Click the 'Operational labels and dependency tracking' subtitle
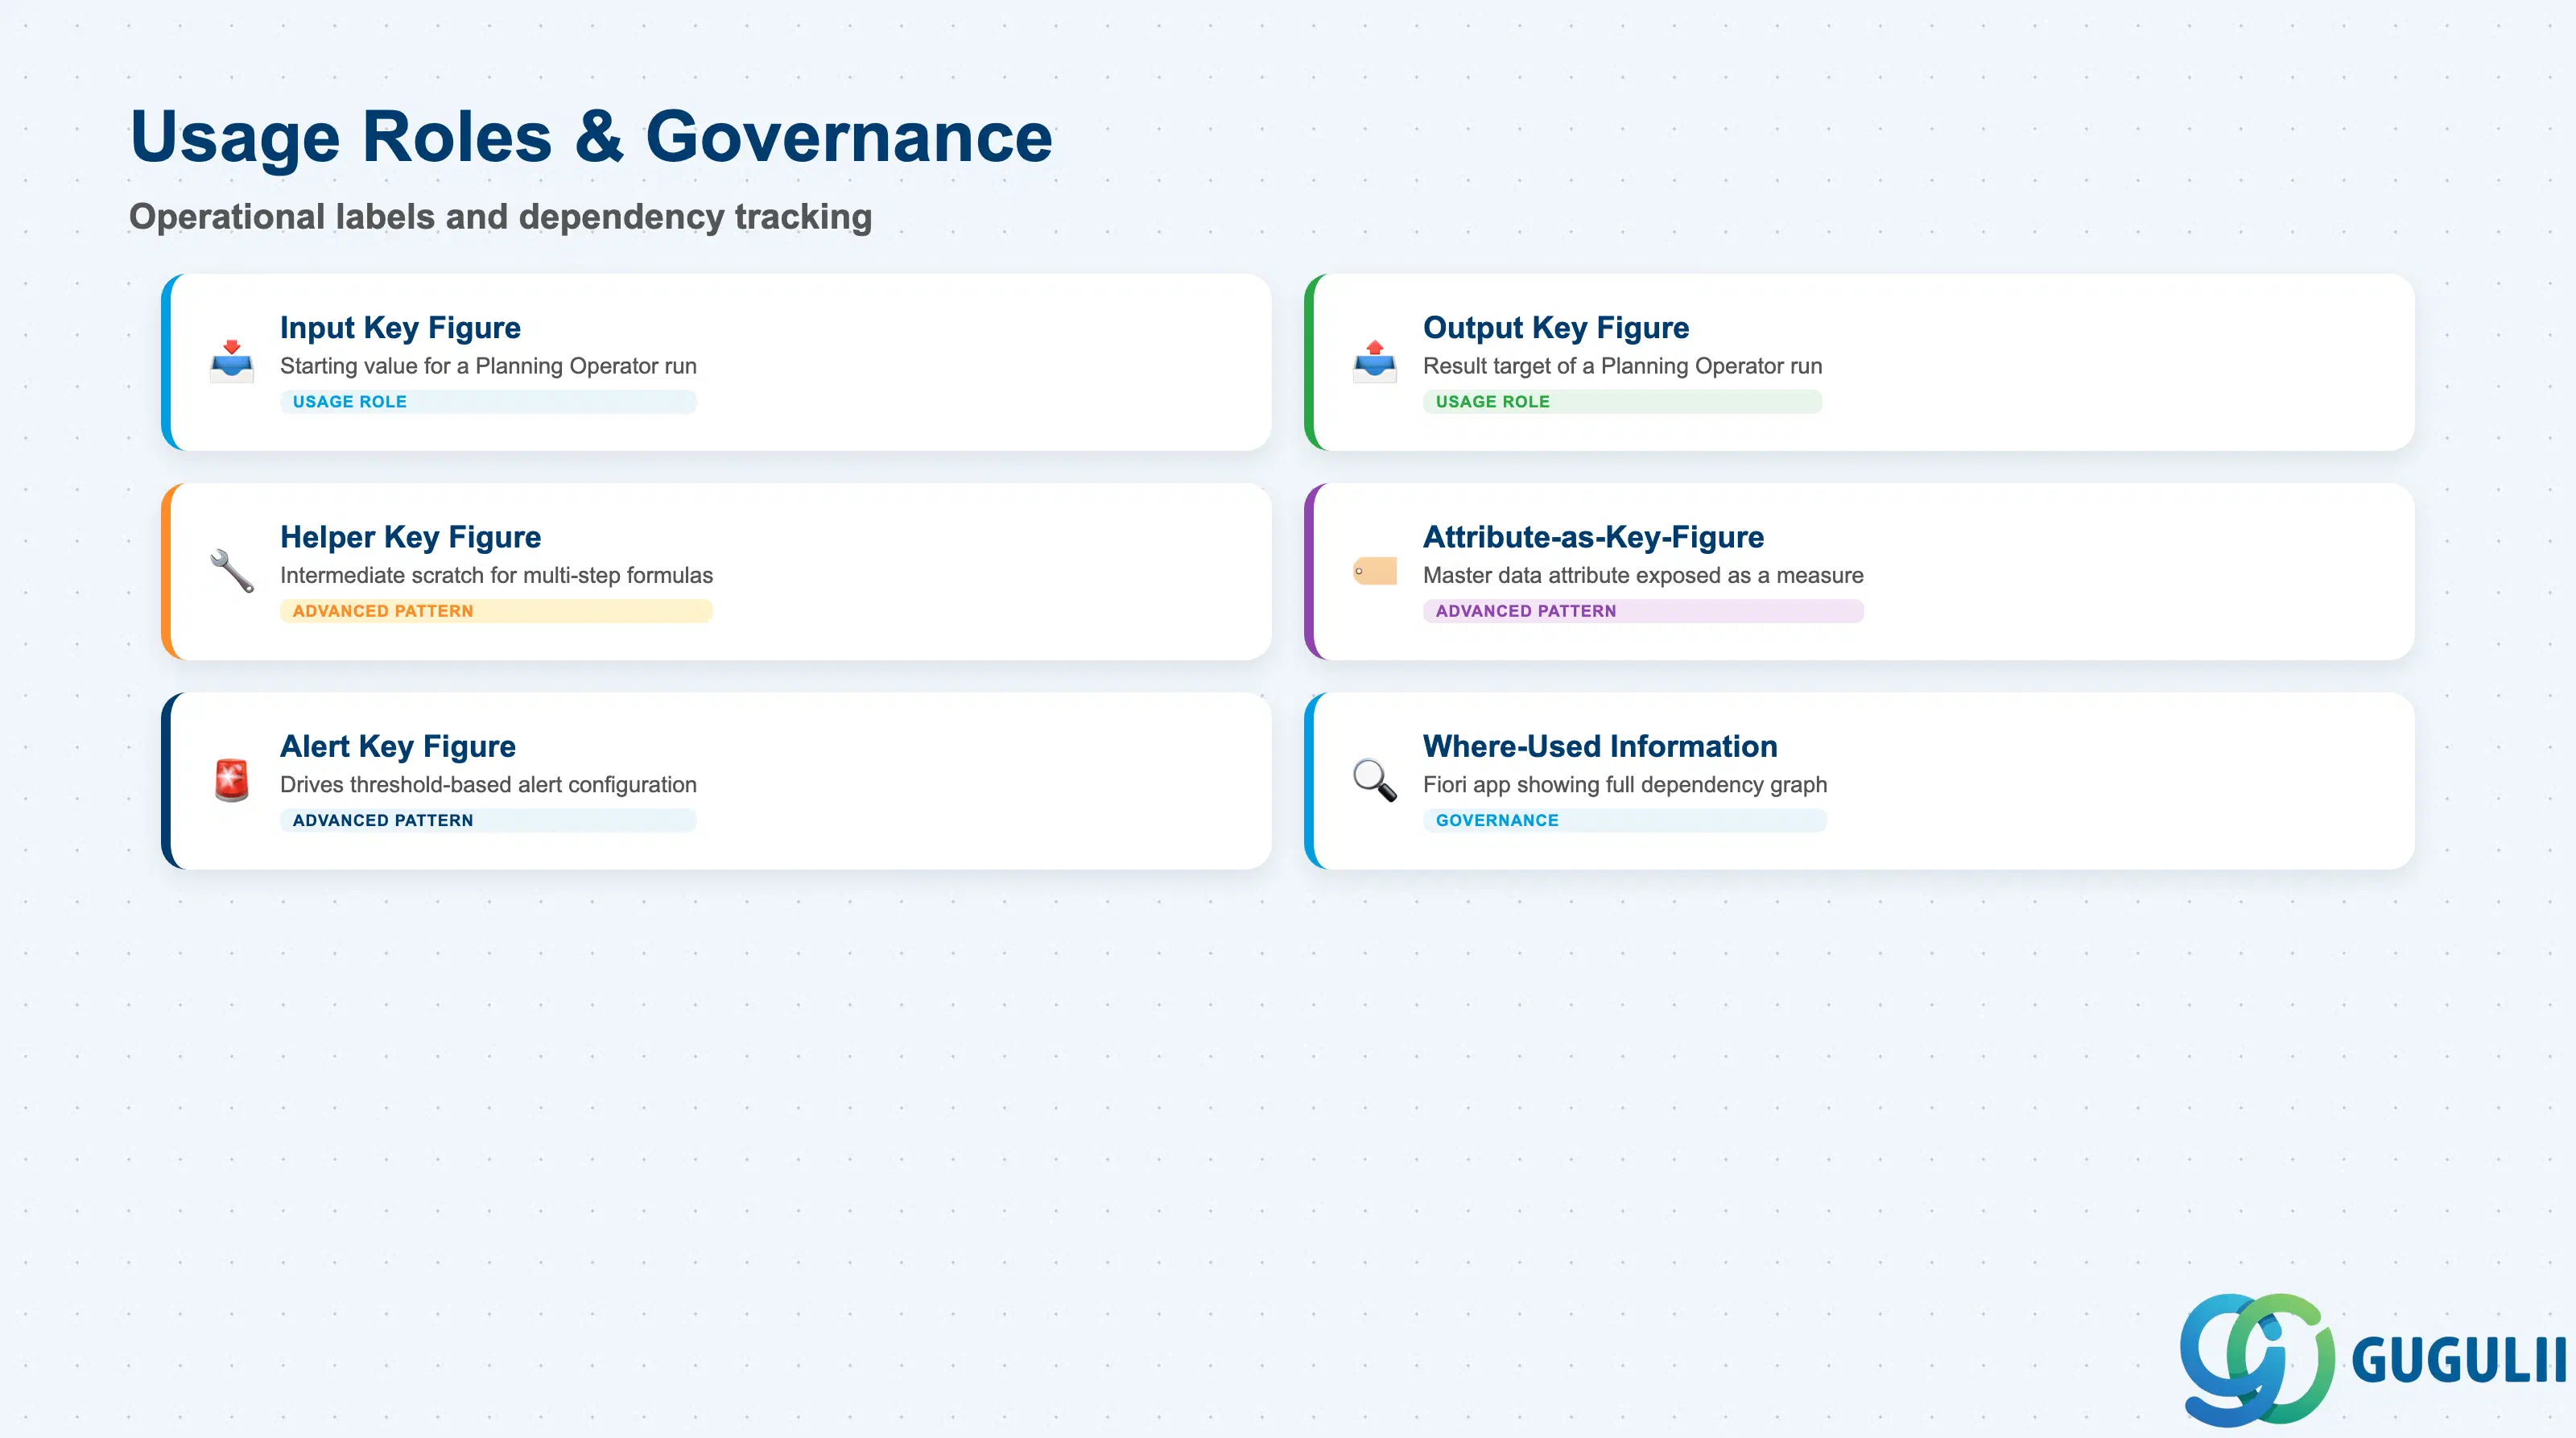This screenshot has width=2576, height=1438. 500,216
